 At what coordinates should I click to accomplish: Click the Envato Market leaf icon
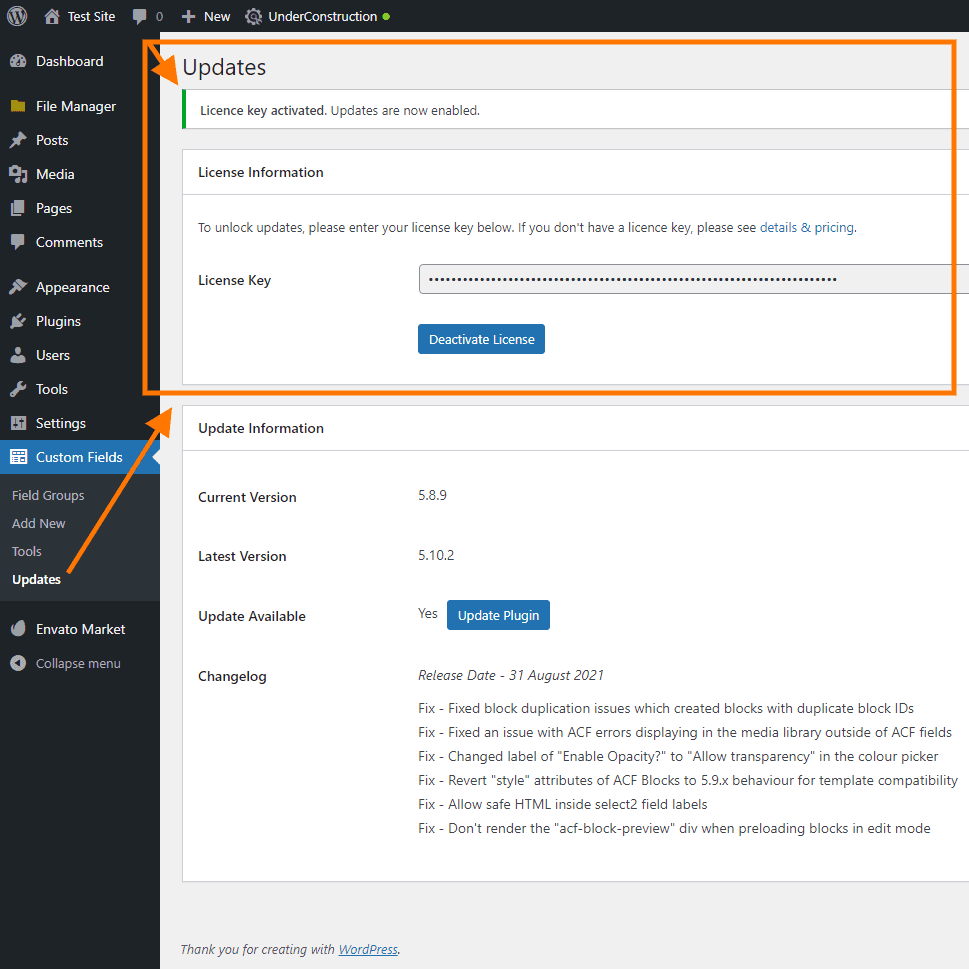(x=19, y=629)
